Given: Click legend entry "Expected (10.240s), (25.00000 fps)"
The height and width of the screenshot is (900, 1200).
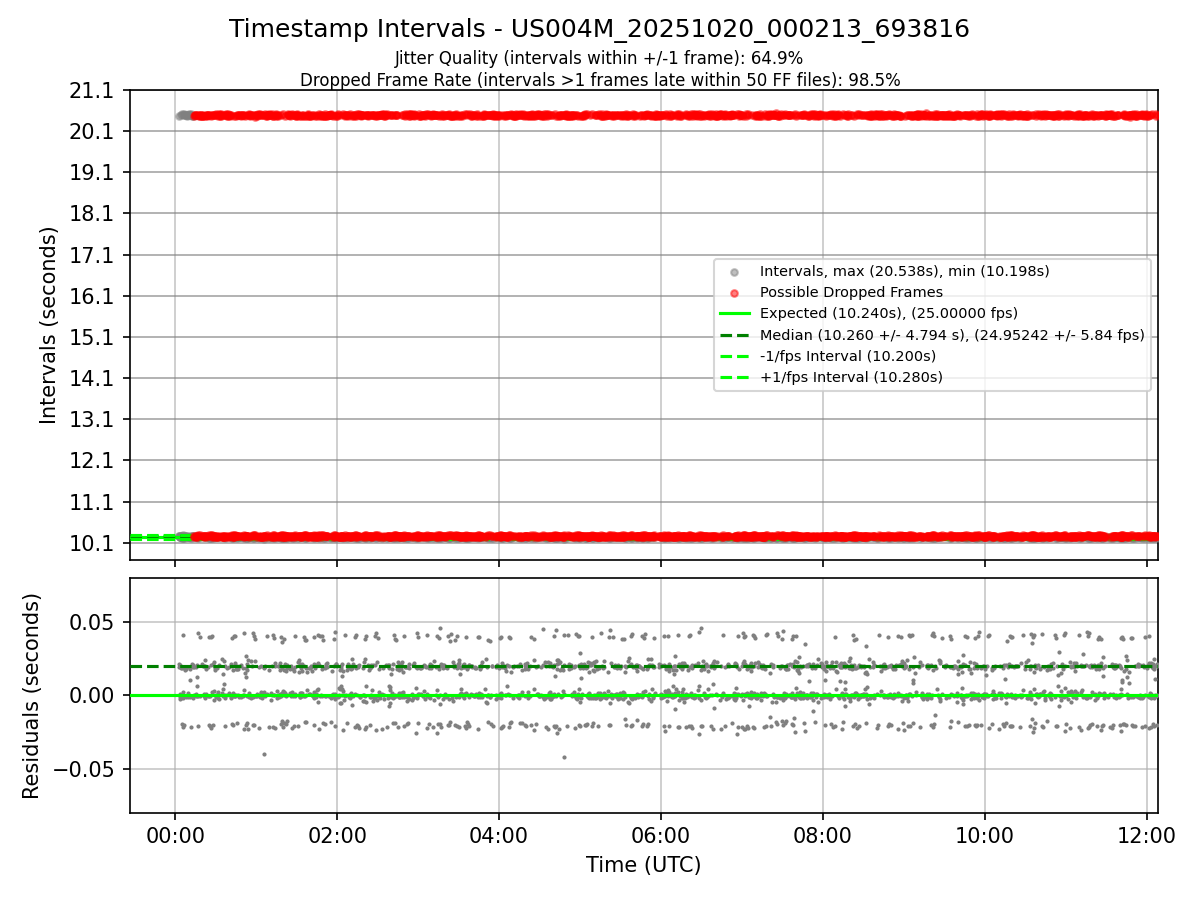Looking at the screenshot, I should tap(889, 313).
